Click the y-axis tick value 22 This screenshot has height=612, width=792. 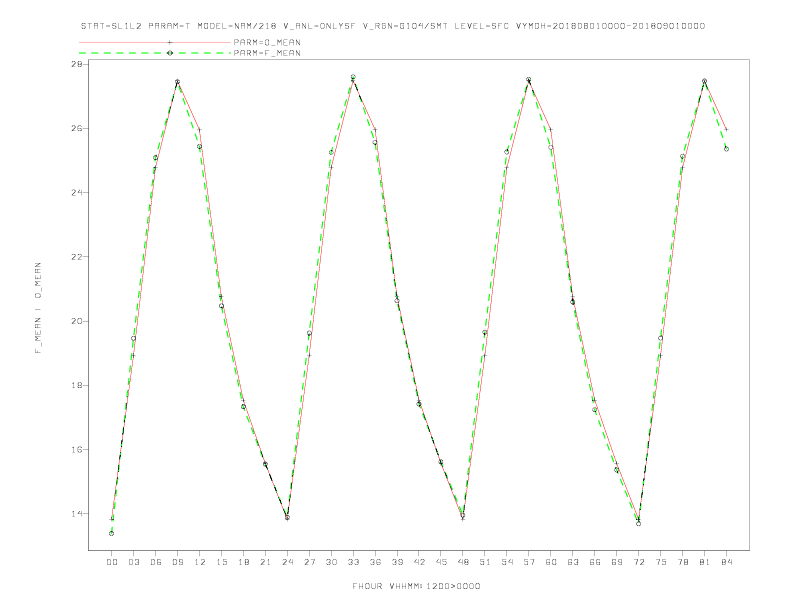(x=77, y=257)
